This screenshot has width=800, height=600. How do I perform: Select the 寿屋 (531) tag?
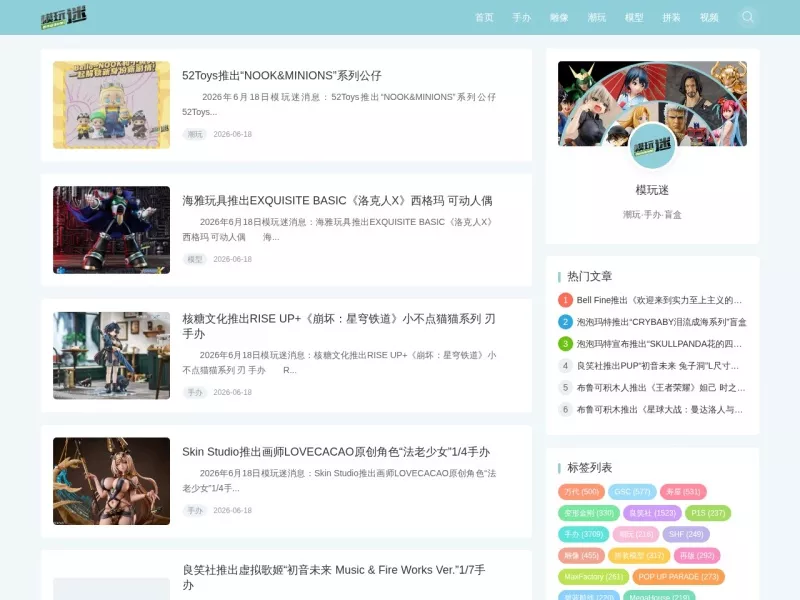[683, 492]
